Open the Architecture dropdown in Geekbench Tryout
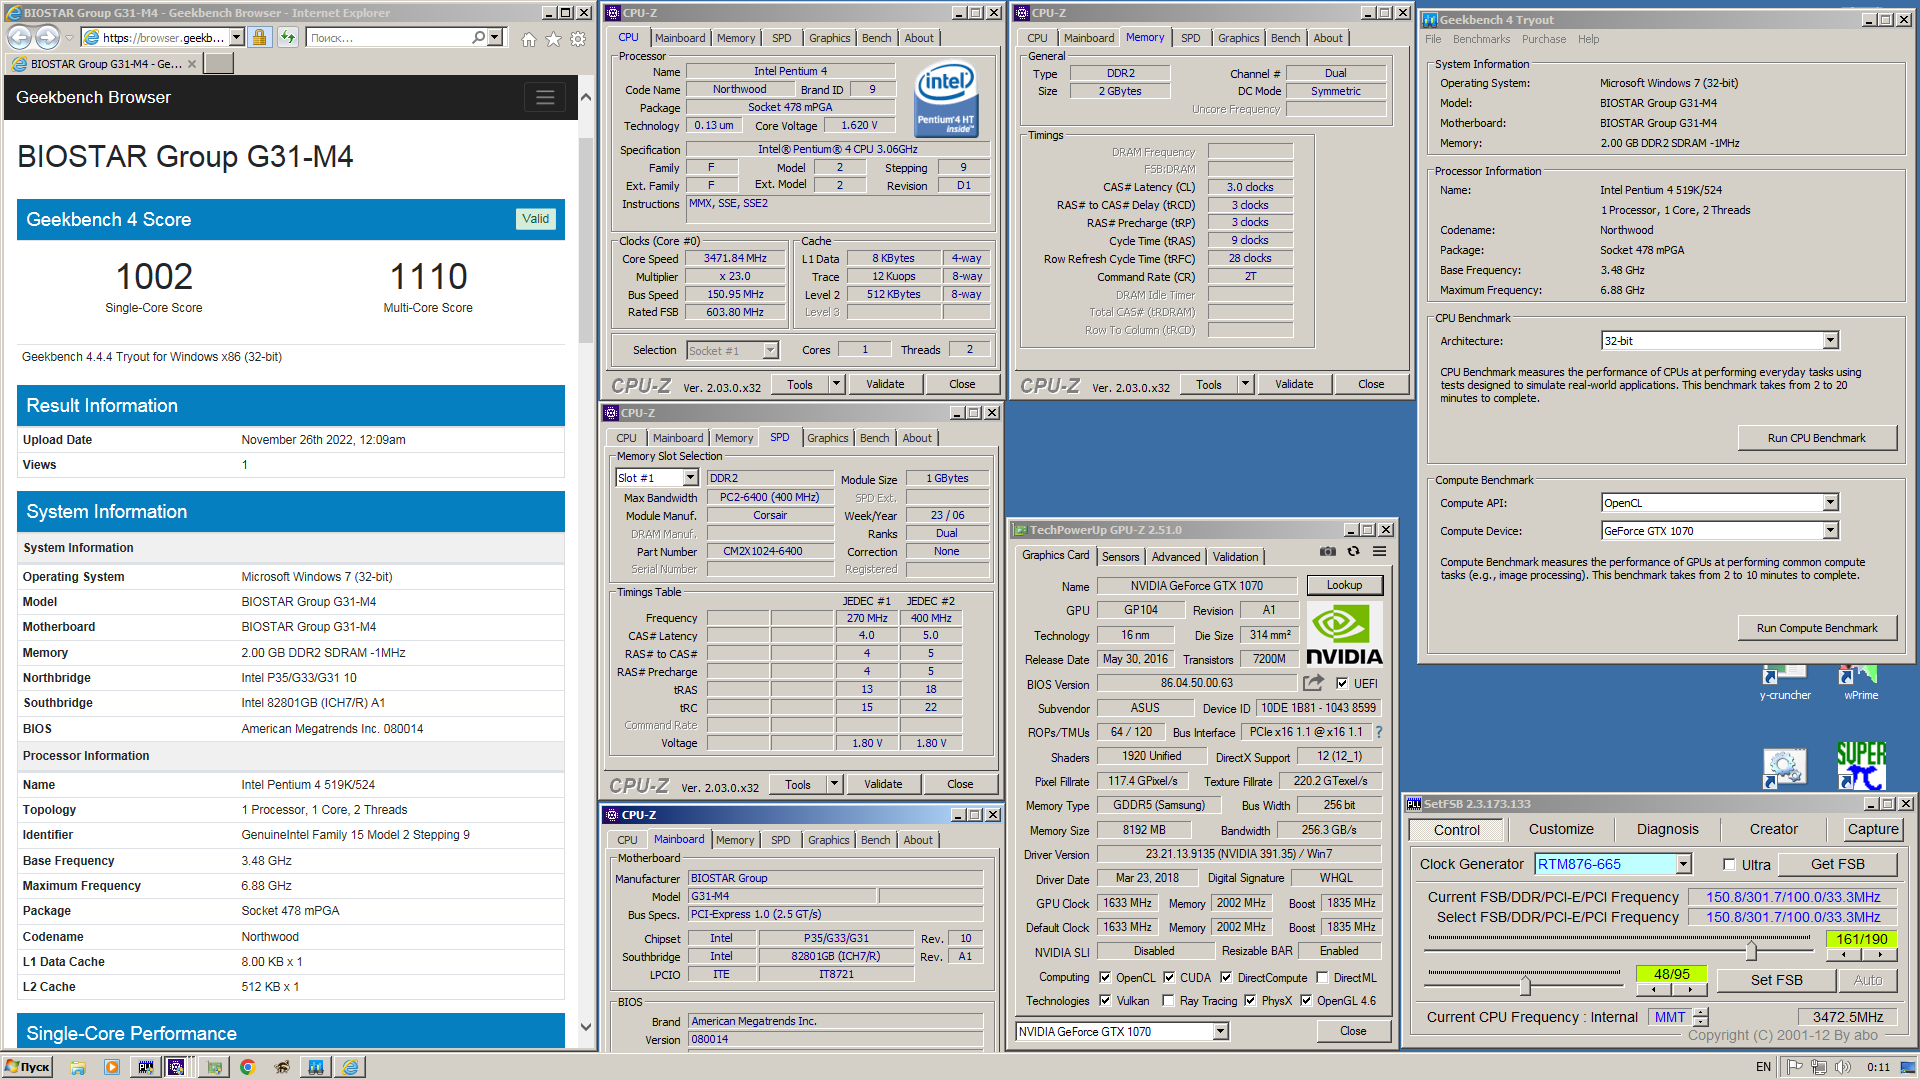1920x1080 pixels. 1830,341
